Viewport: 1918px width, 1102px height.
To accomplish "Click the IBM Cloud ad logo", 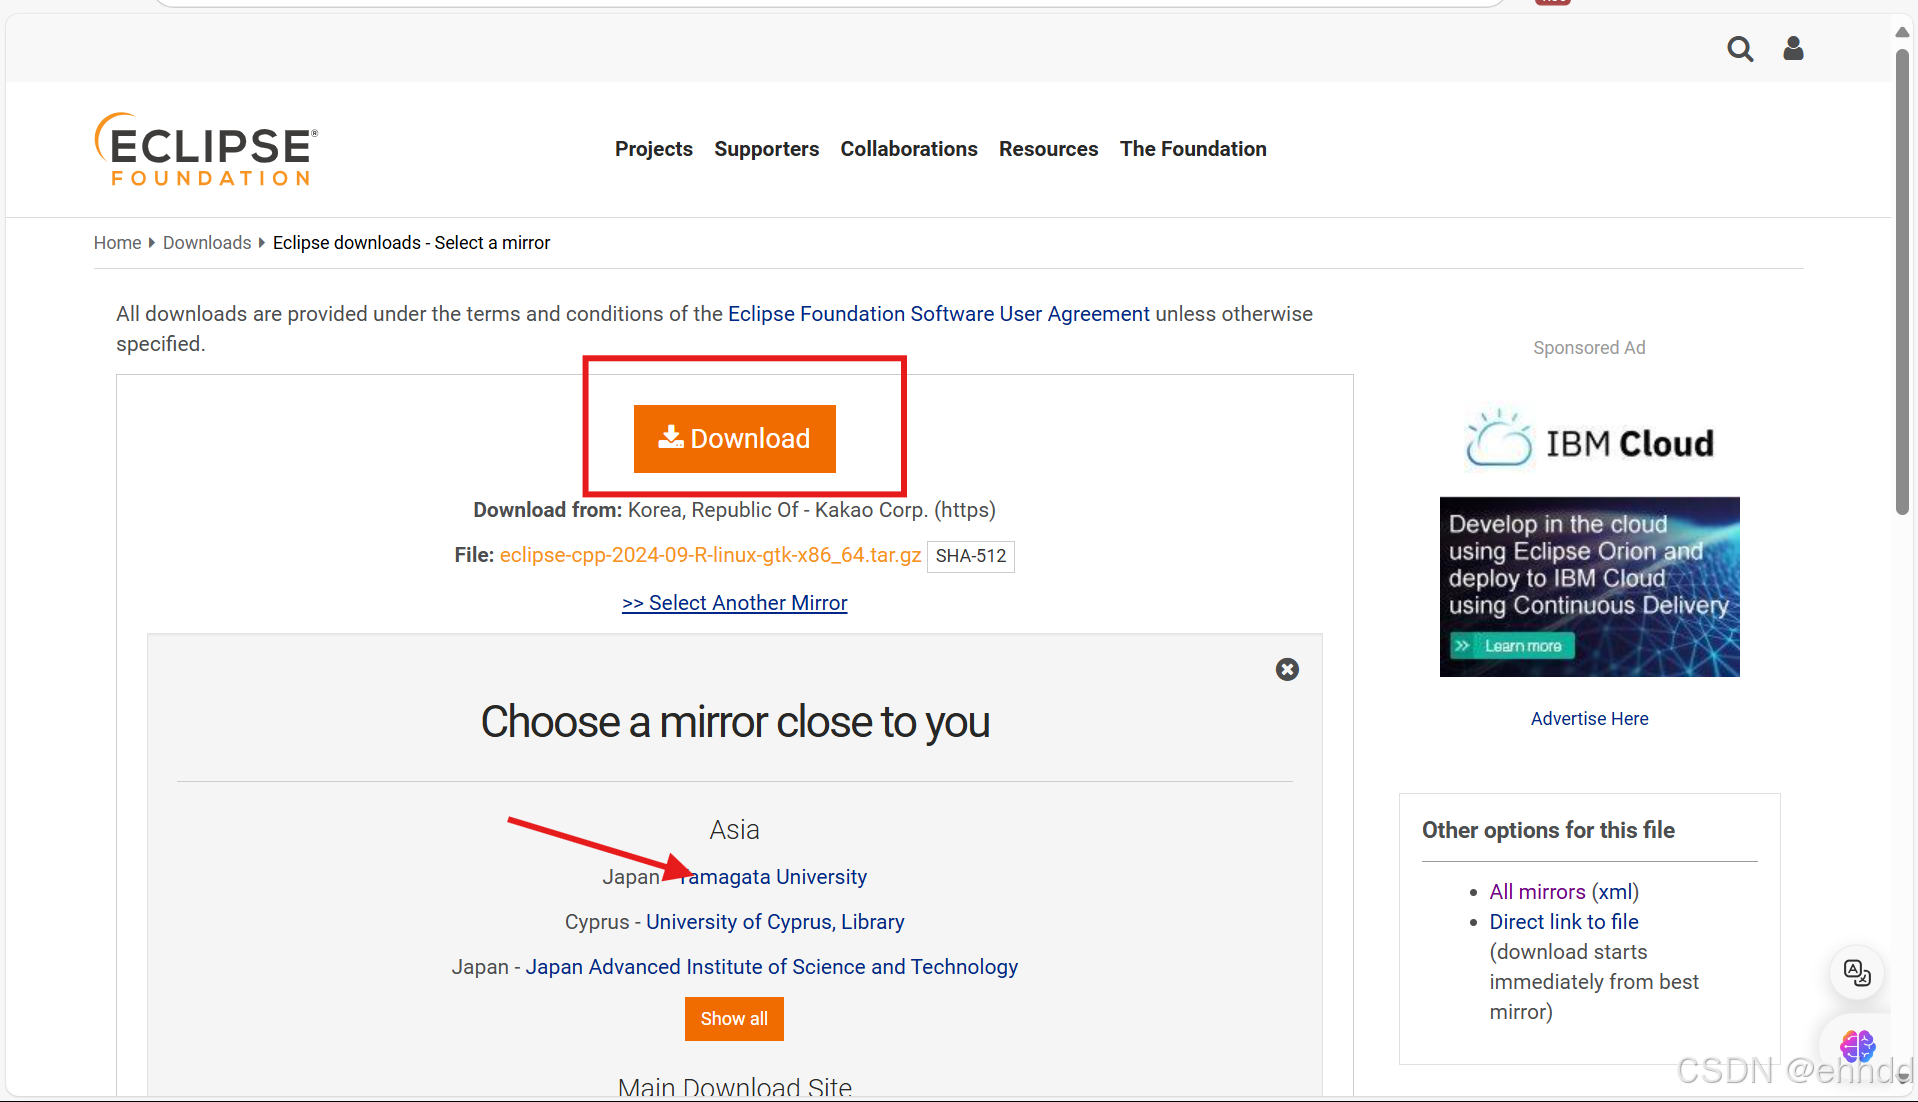I will [x=1590, y=439].
